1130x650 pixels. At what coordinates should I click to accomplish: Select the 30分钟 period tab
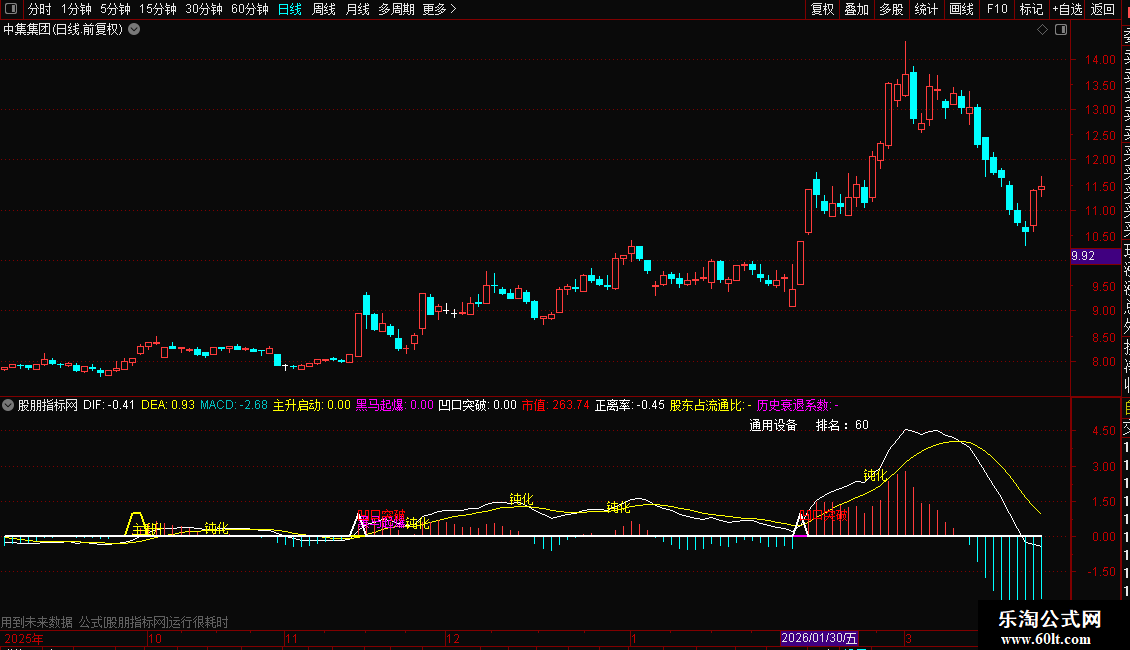tap(204, 9)
